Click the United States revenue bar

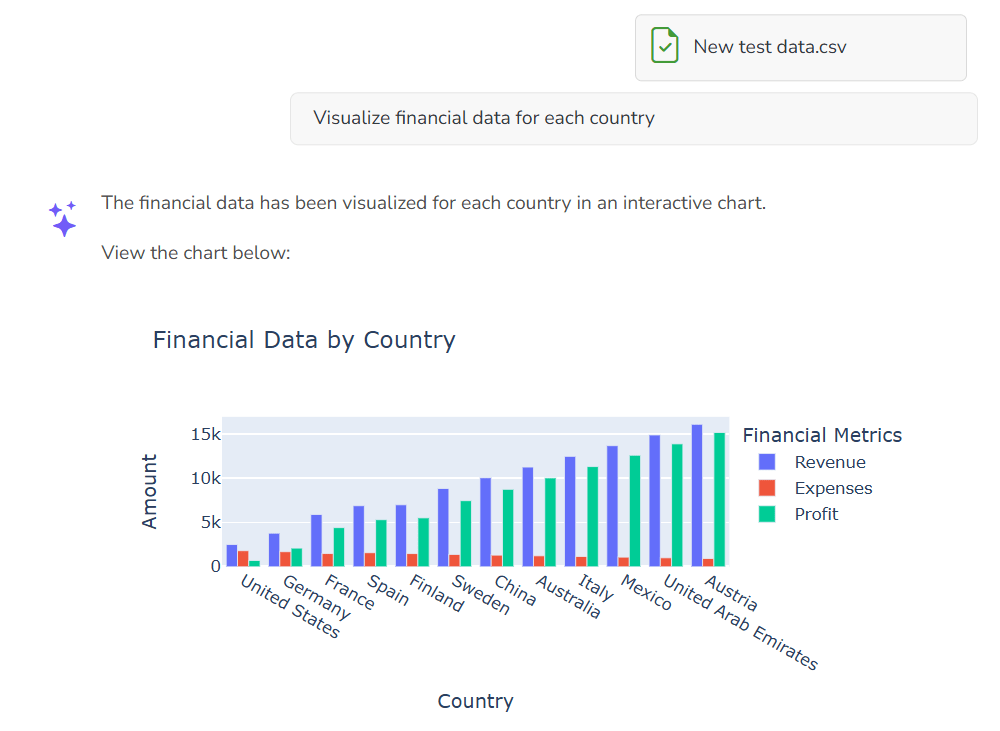(232, 555)
